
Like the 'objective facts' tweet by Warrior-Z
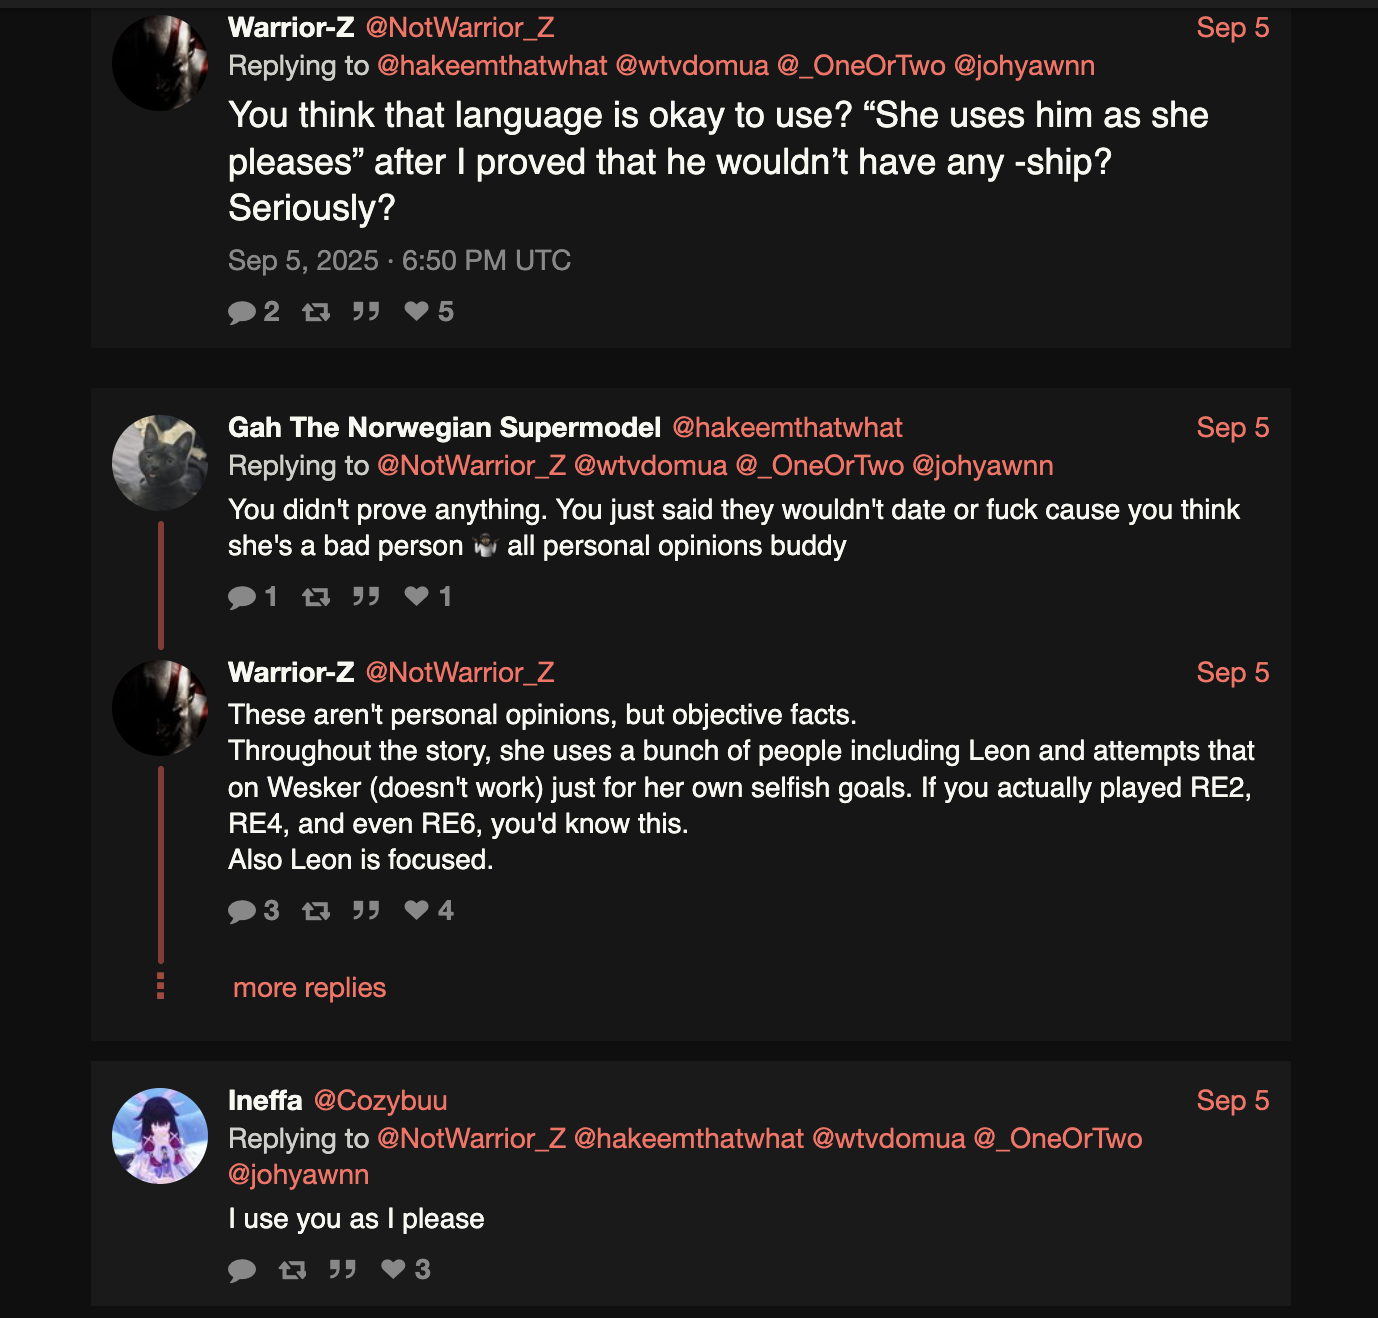[417, 910]
